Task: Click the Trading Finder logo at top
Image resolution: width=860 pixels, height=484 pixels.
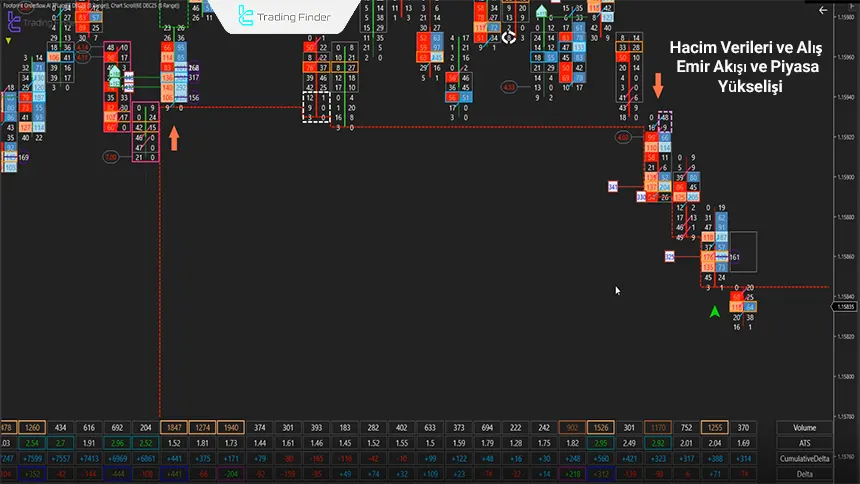Action: pyautogui.click(x=283, y=16)
